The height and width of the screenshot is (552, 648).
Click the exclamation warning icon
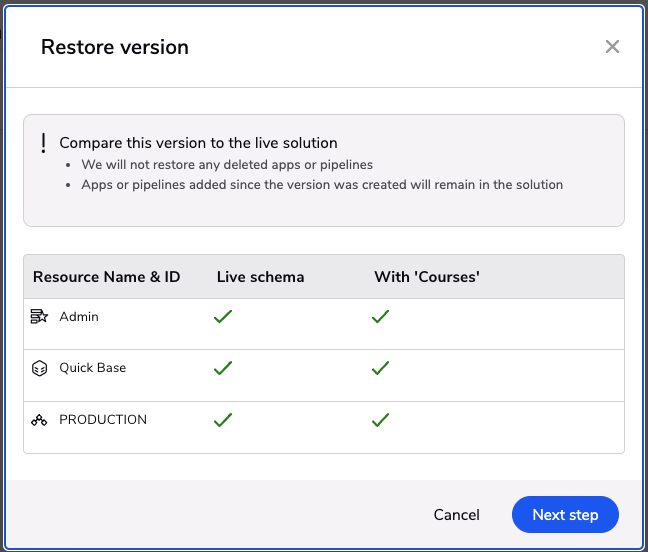coord(44,143)
